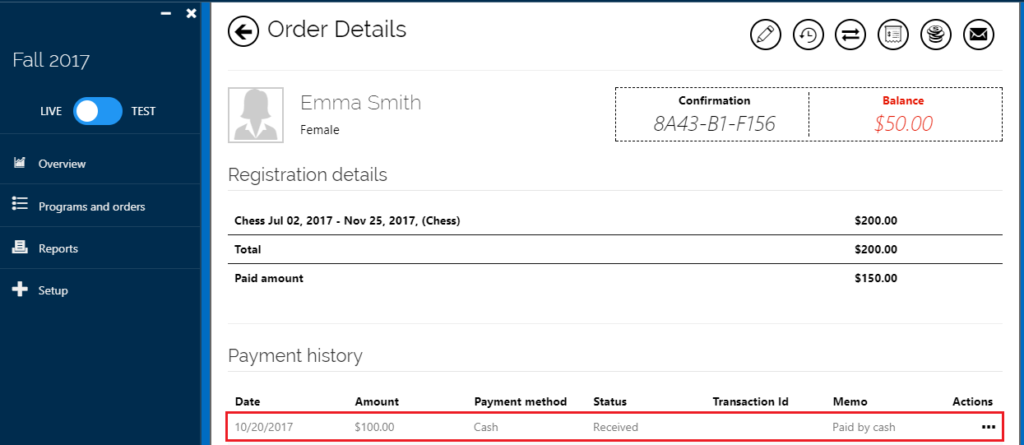Click the Payment method column header
1024x445 pixels.
coord(520,401)
